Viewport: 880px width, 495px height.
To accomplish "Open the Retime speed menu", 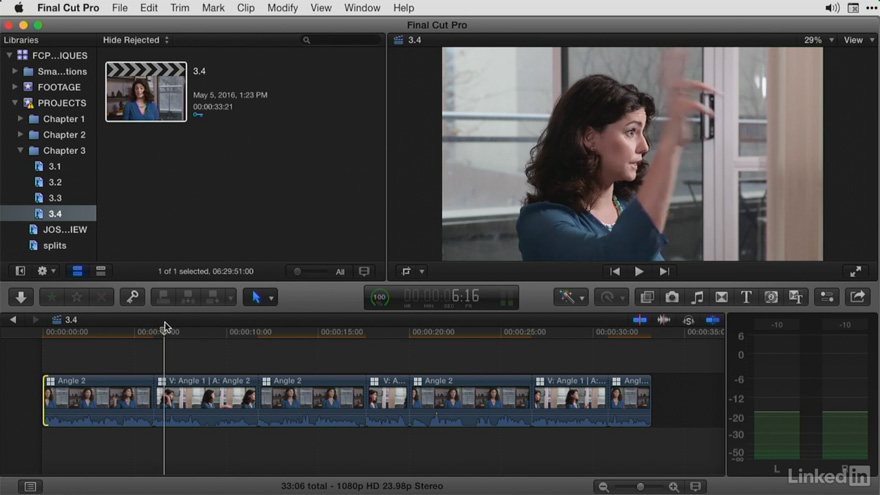I will pyautogui.click(x=612, y=297).
